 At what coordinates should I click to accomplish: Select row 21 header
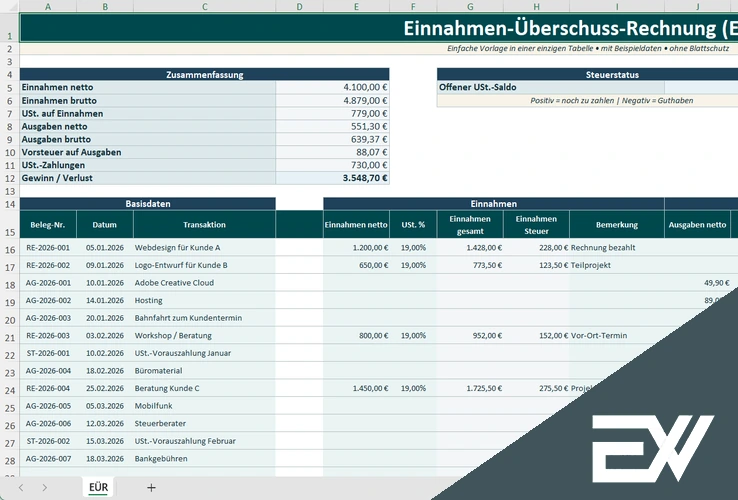pos(9,336)
